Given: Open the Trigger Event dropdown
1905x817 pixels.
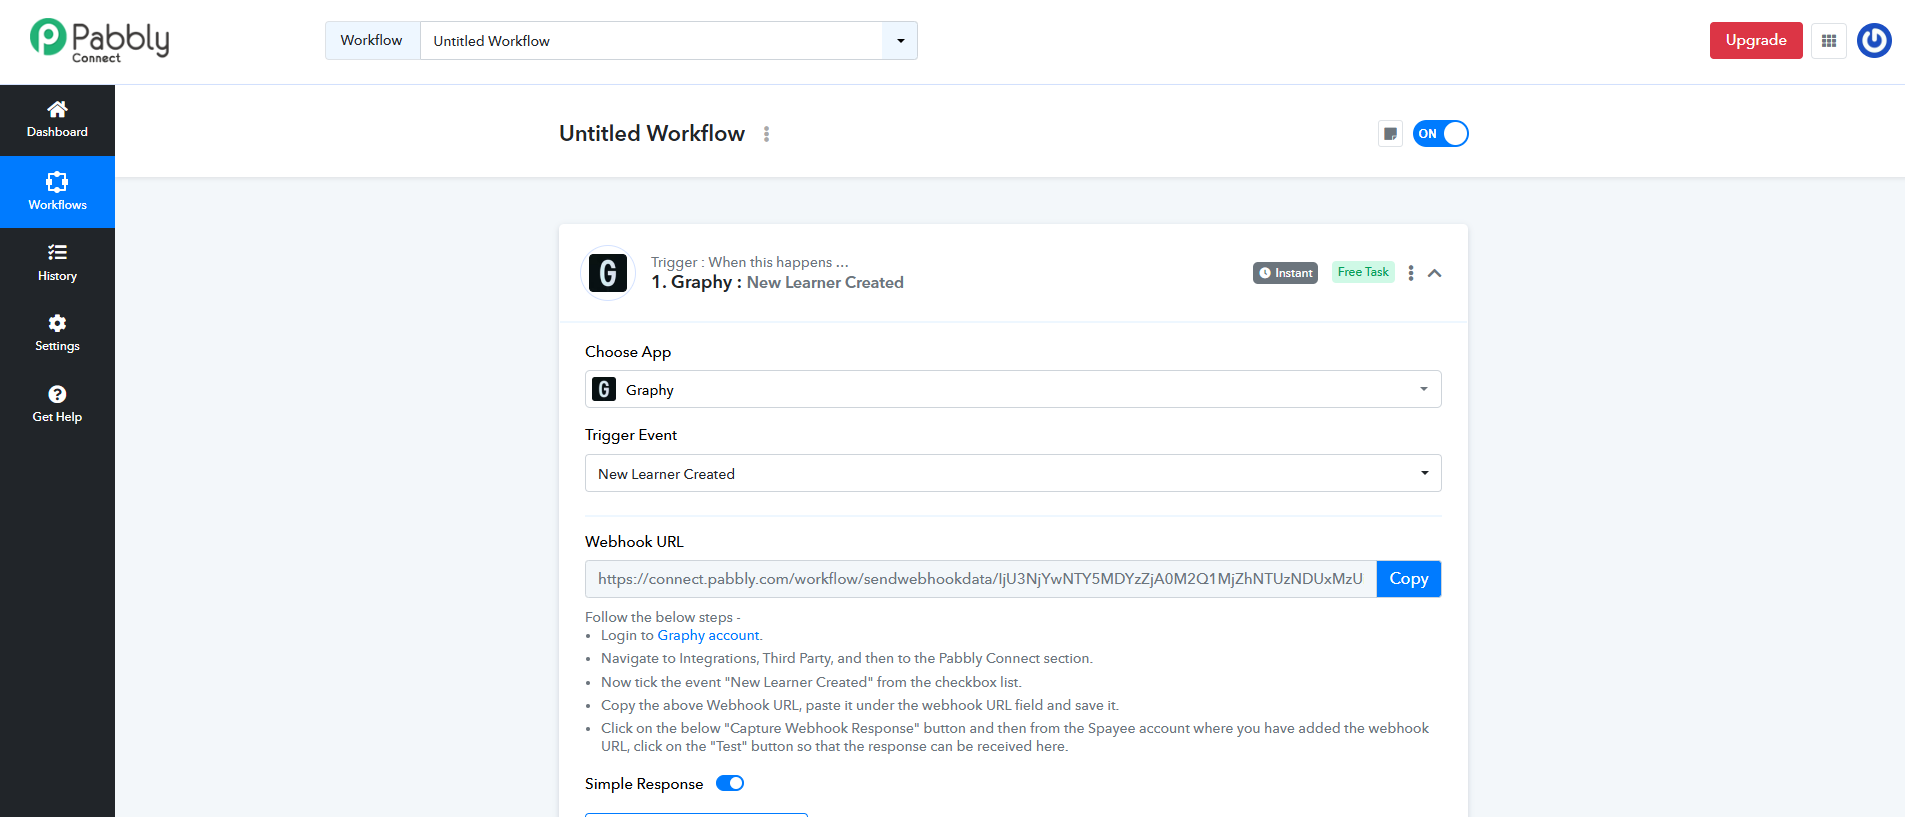Looking at the screenshot, I should click(x=1012, y=473).
